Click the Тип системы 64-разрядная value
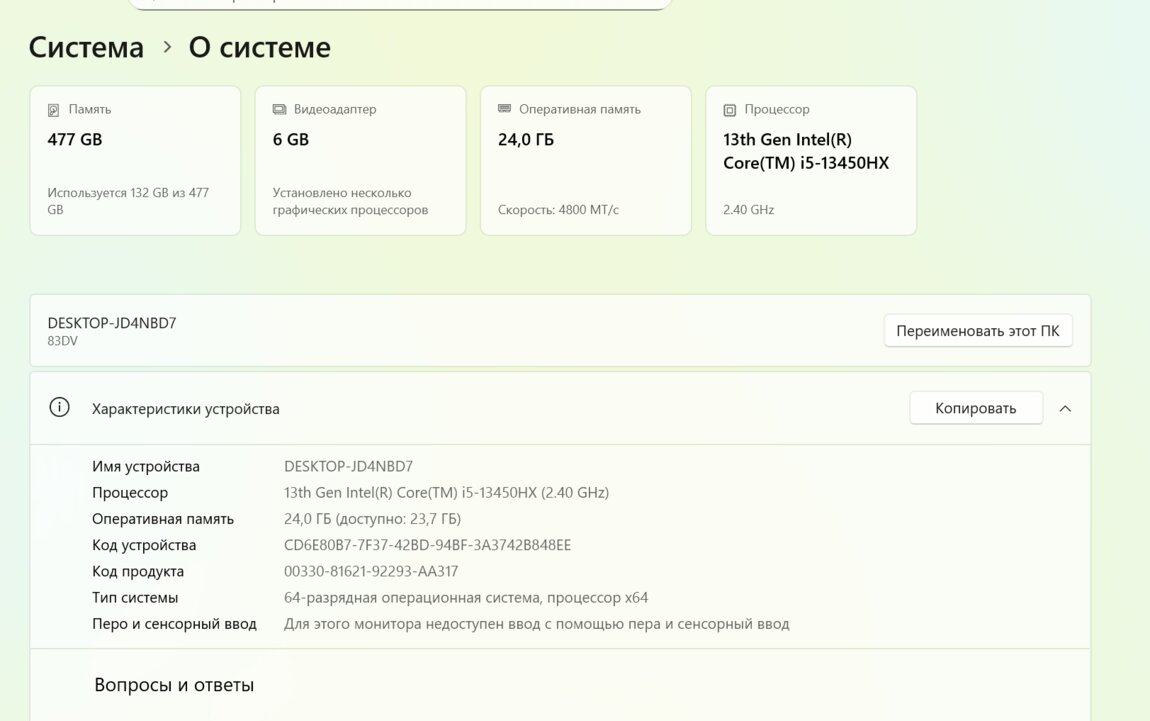 coord(466,598)
